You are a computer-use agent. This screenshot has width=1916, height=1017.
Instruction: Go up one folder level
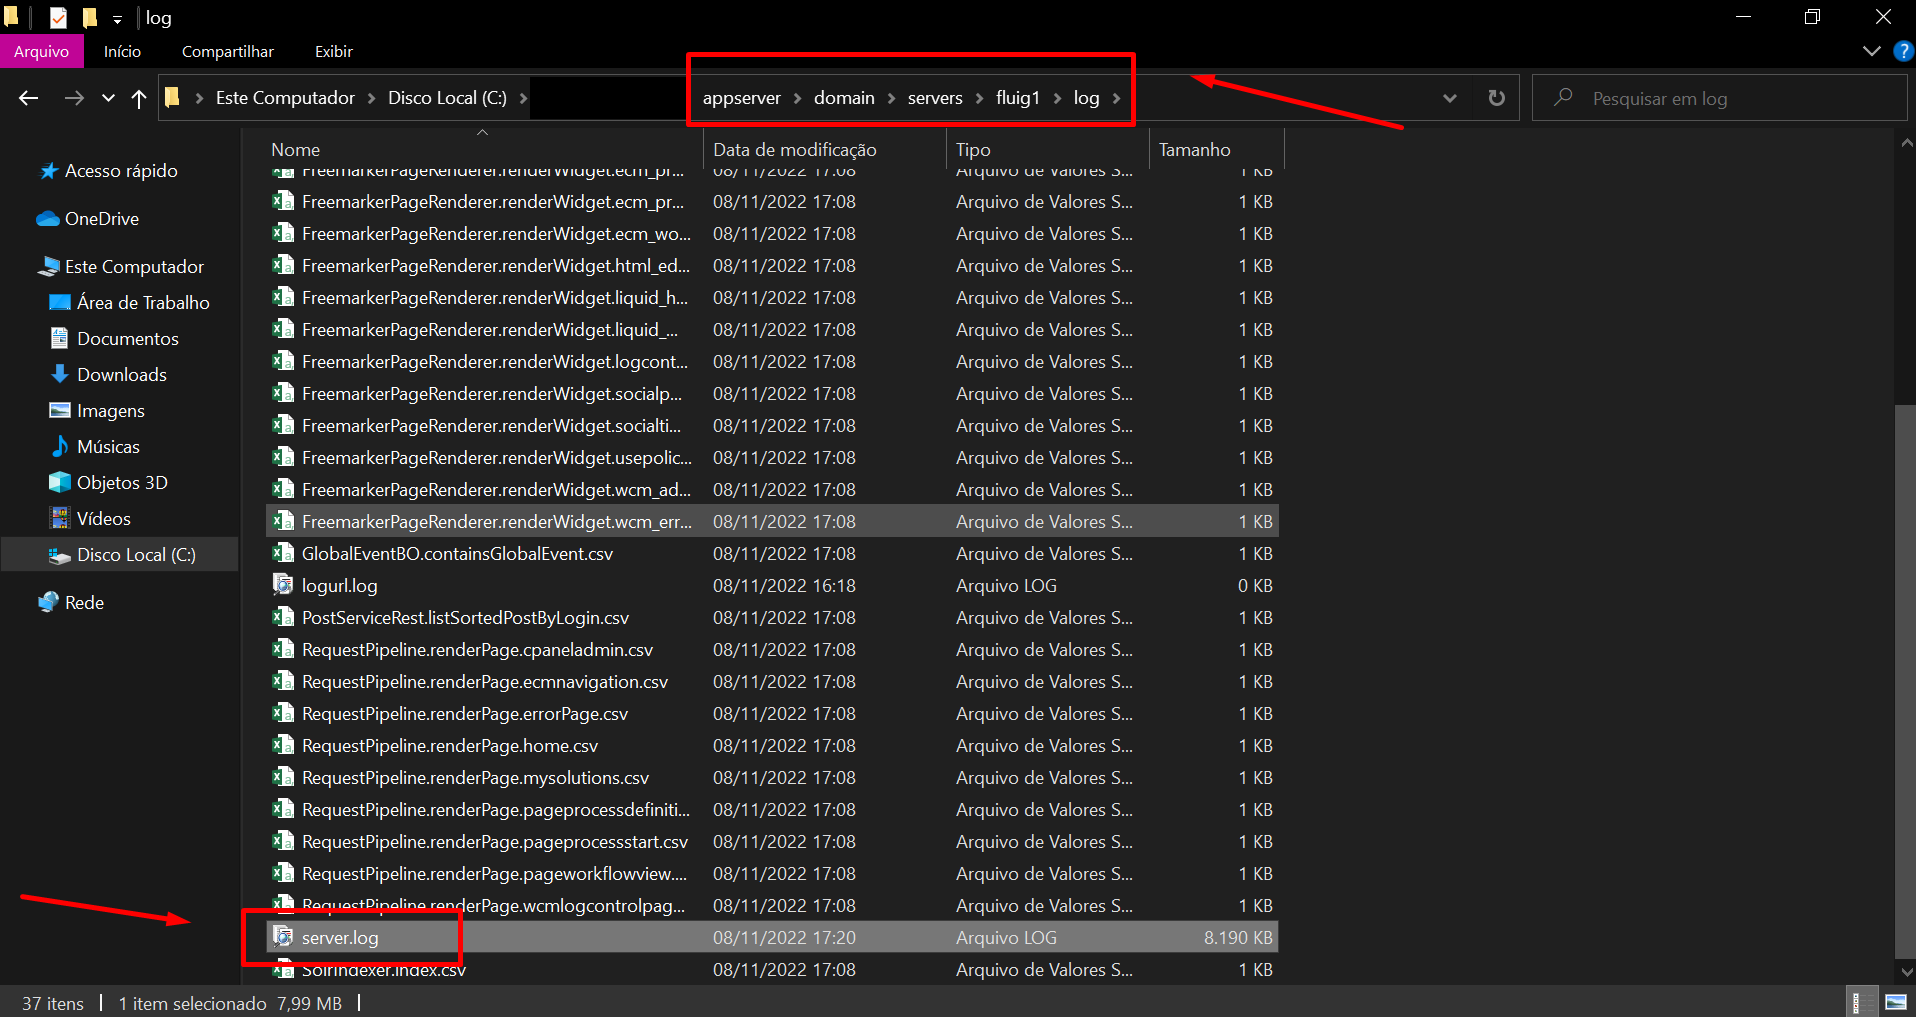(x=139, y=98)
